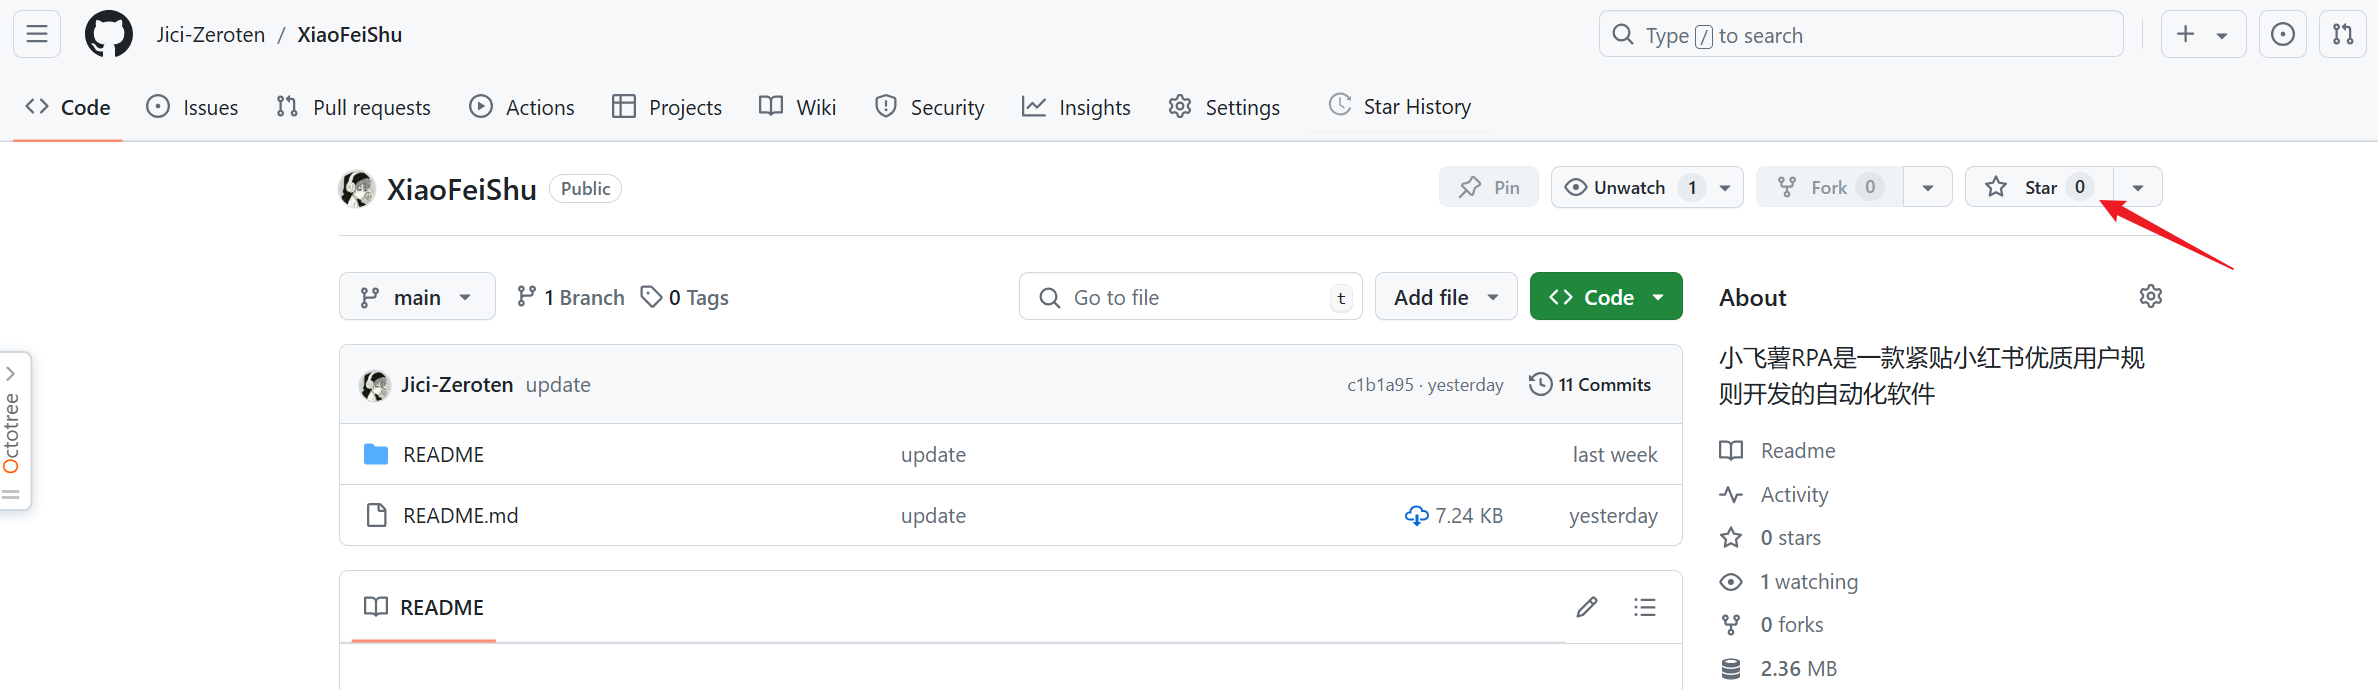Viewport: 2378px width, 690px height.
Task: Open the README outline list icon
Action: pos(1645,607)
